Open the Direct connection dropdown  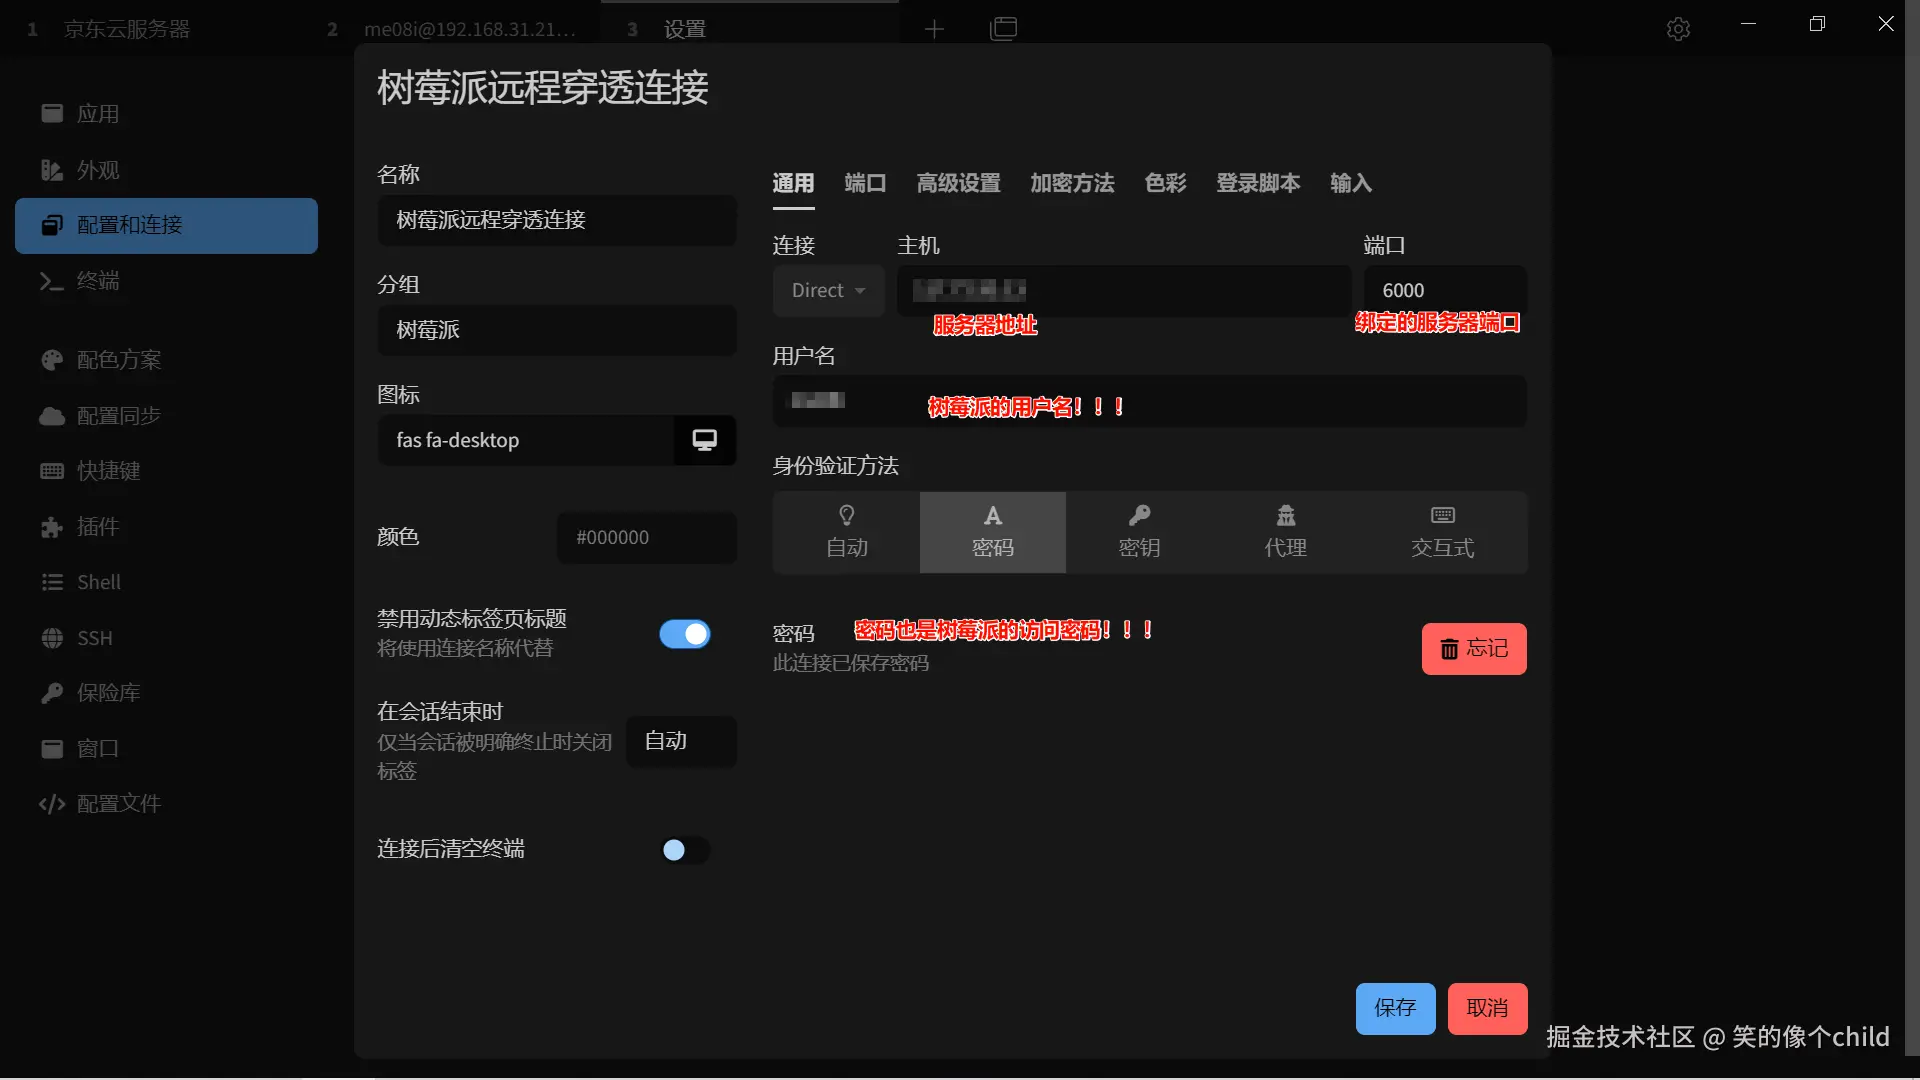tap(828, 290)
